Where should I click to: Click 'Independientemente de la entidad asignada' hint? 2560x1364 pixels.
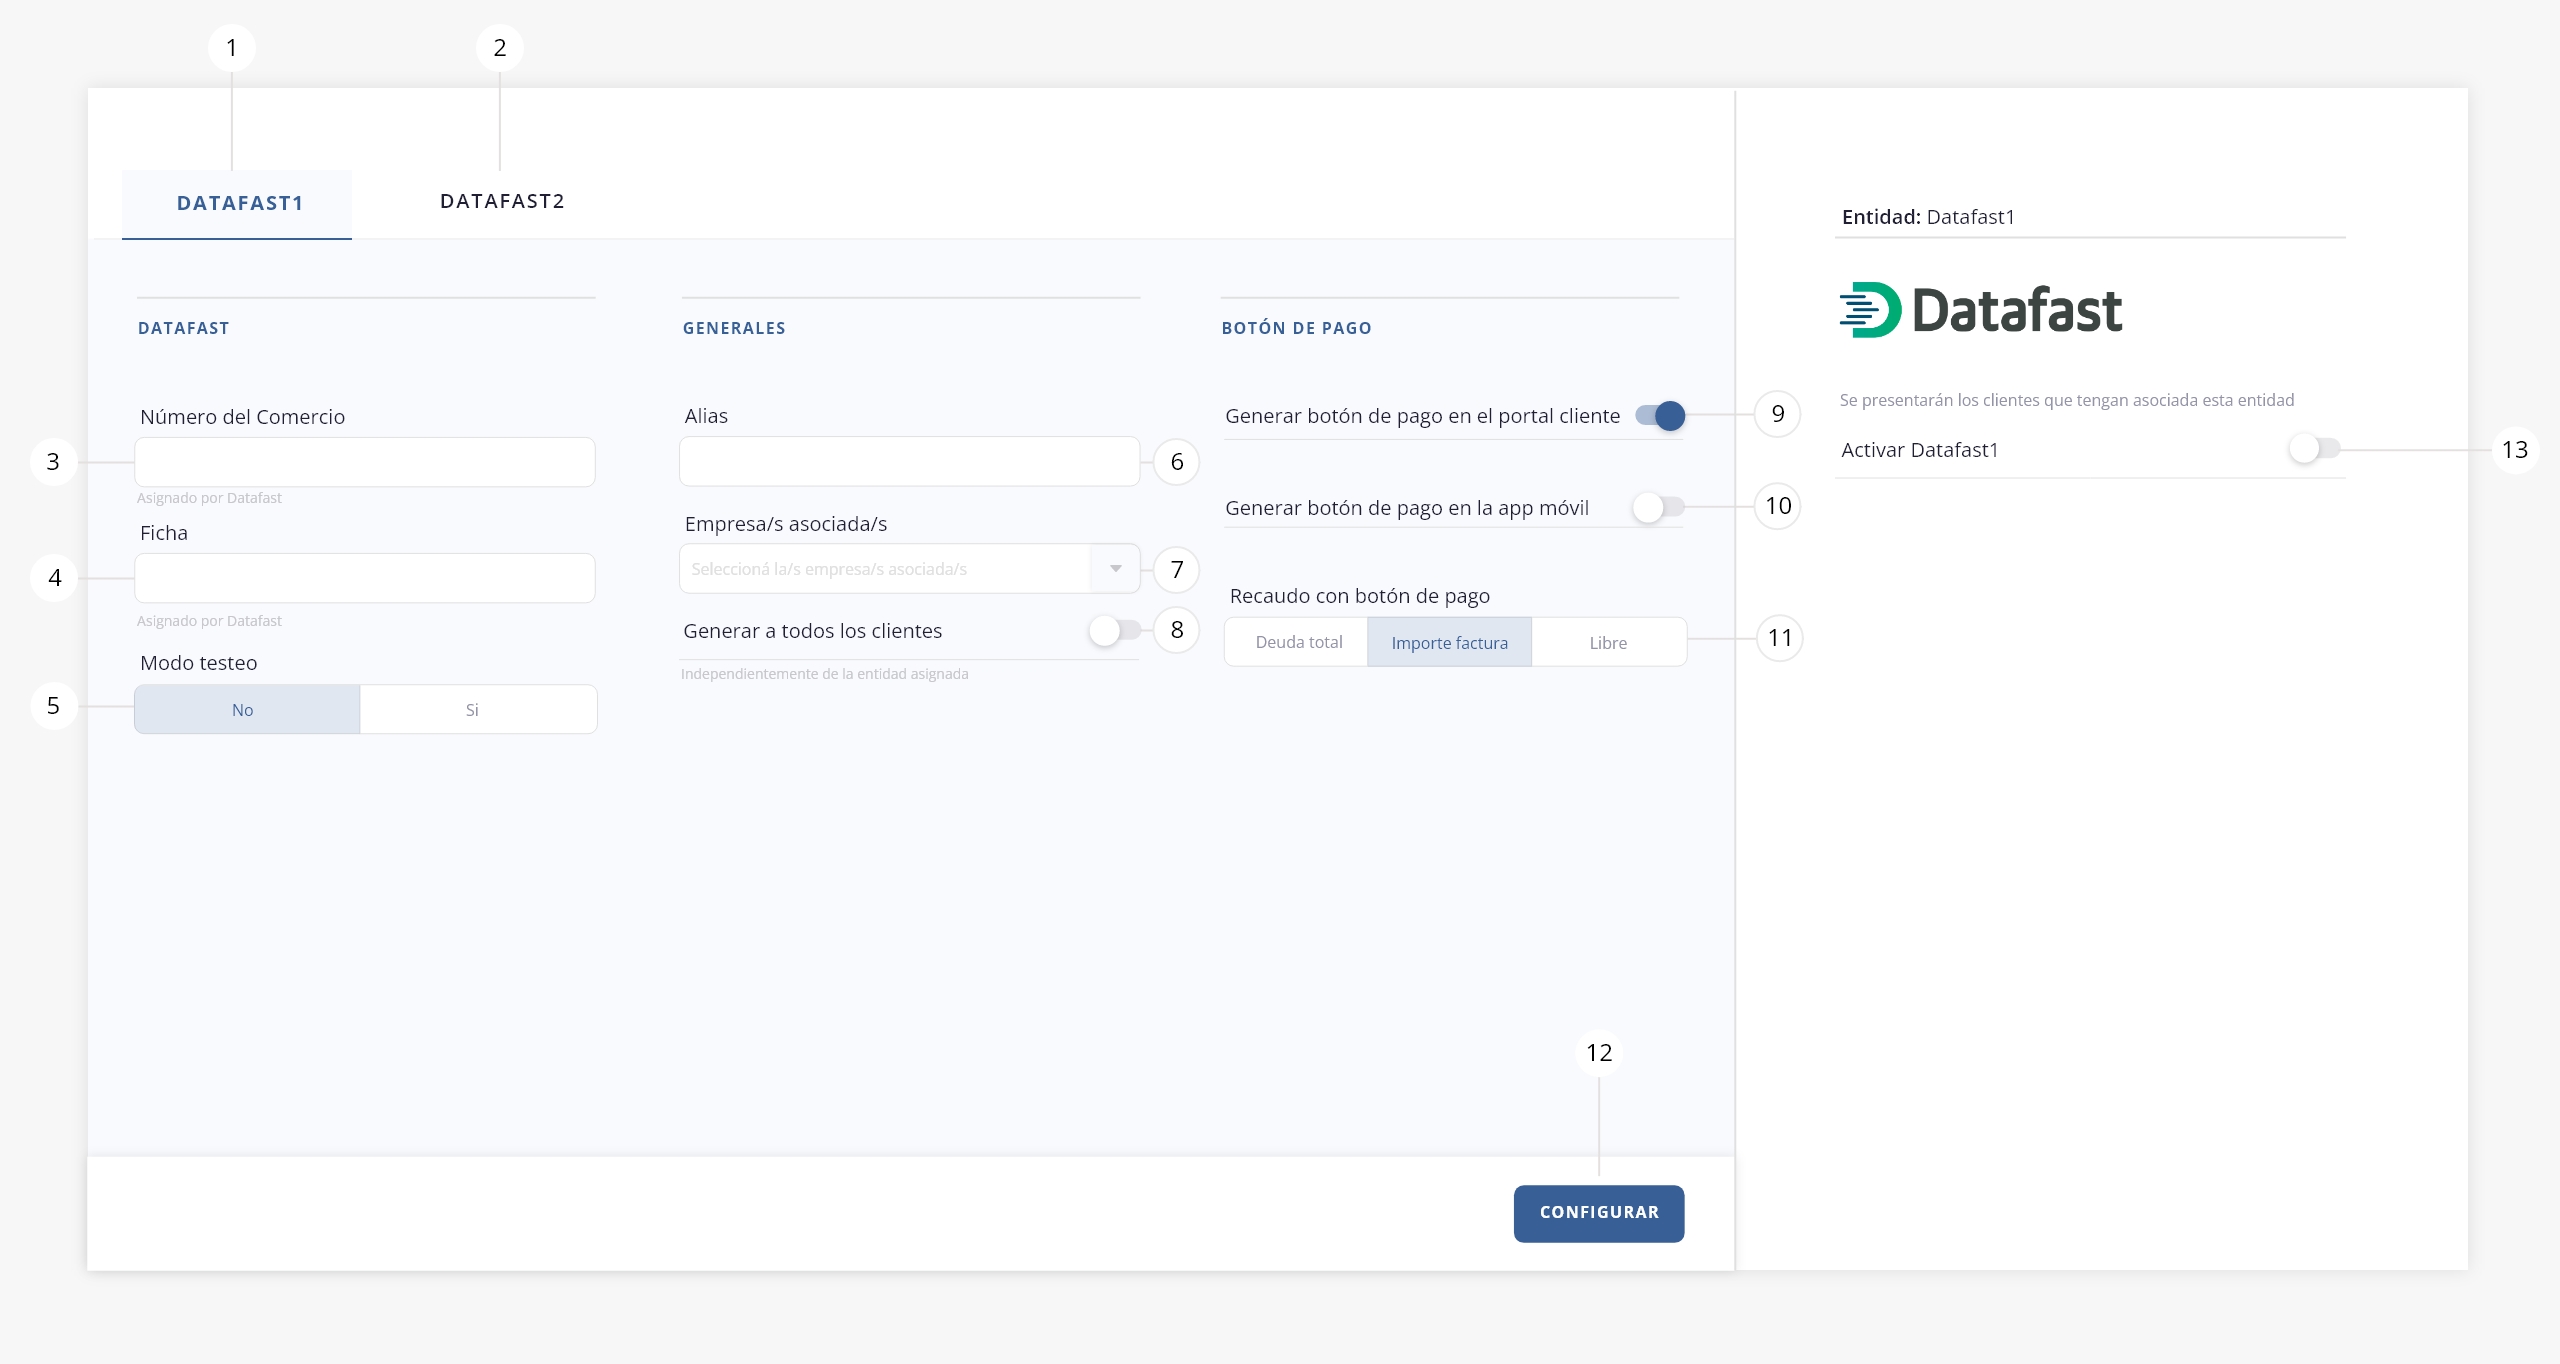[824, 674]
